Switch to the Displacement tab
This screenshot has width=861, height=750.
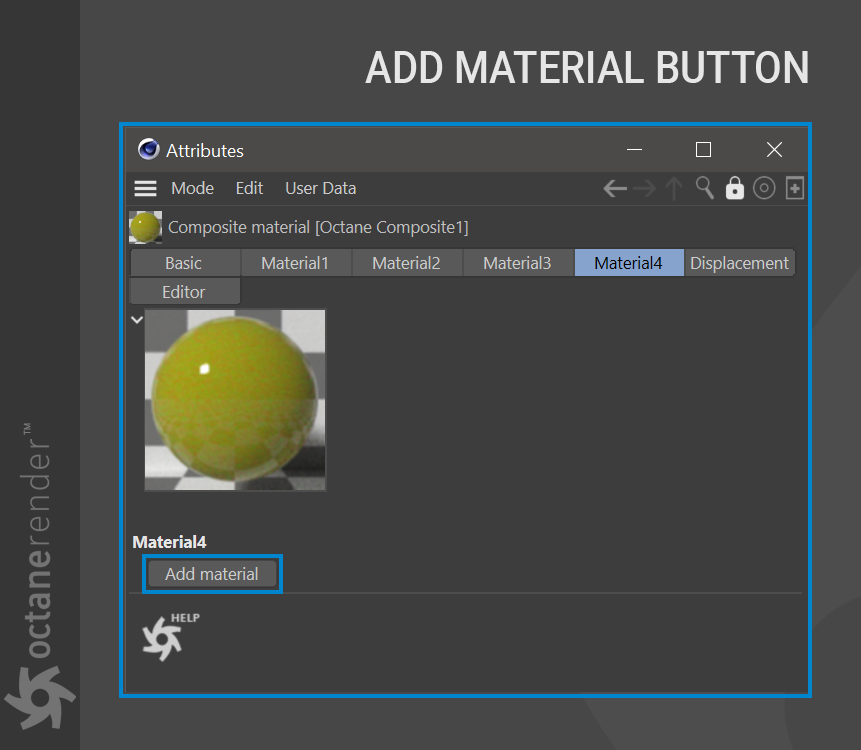click(740, 263)
